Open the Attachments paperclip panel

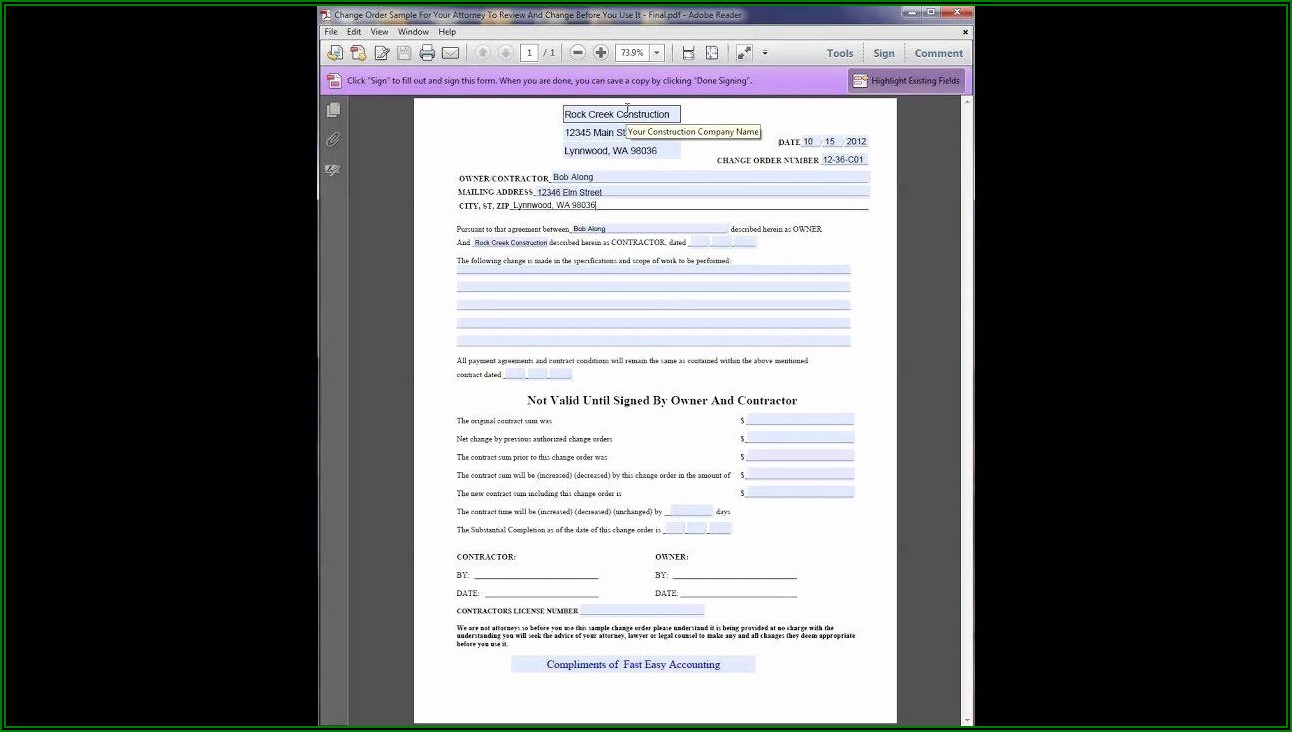click(334, 140)
